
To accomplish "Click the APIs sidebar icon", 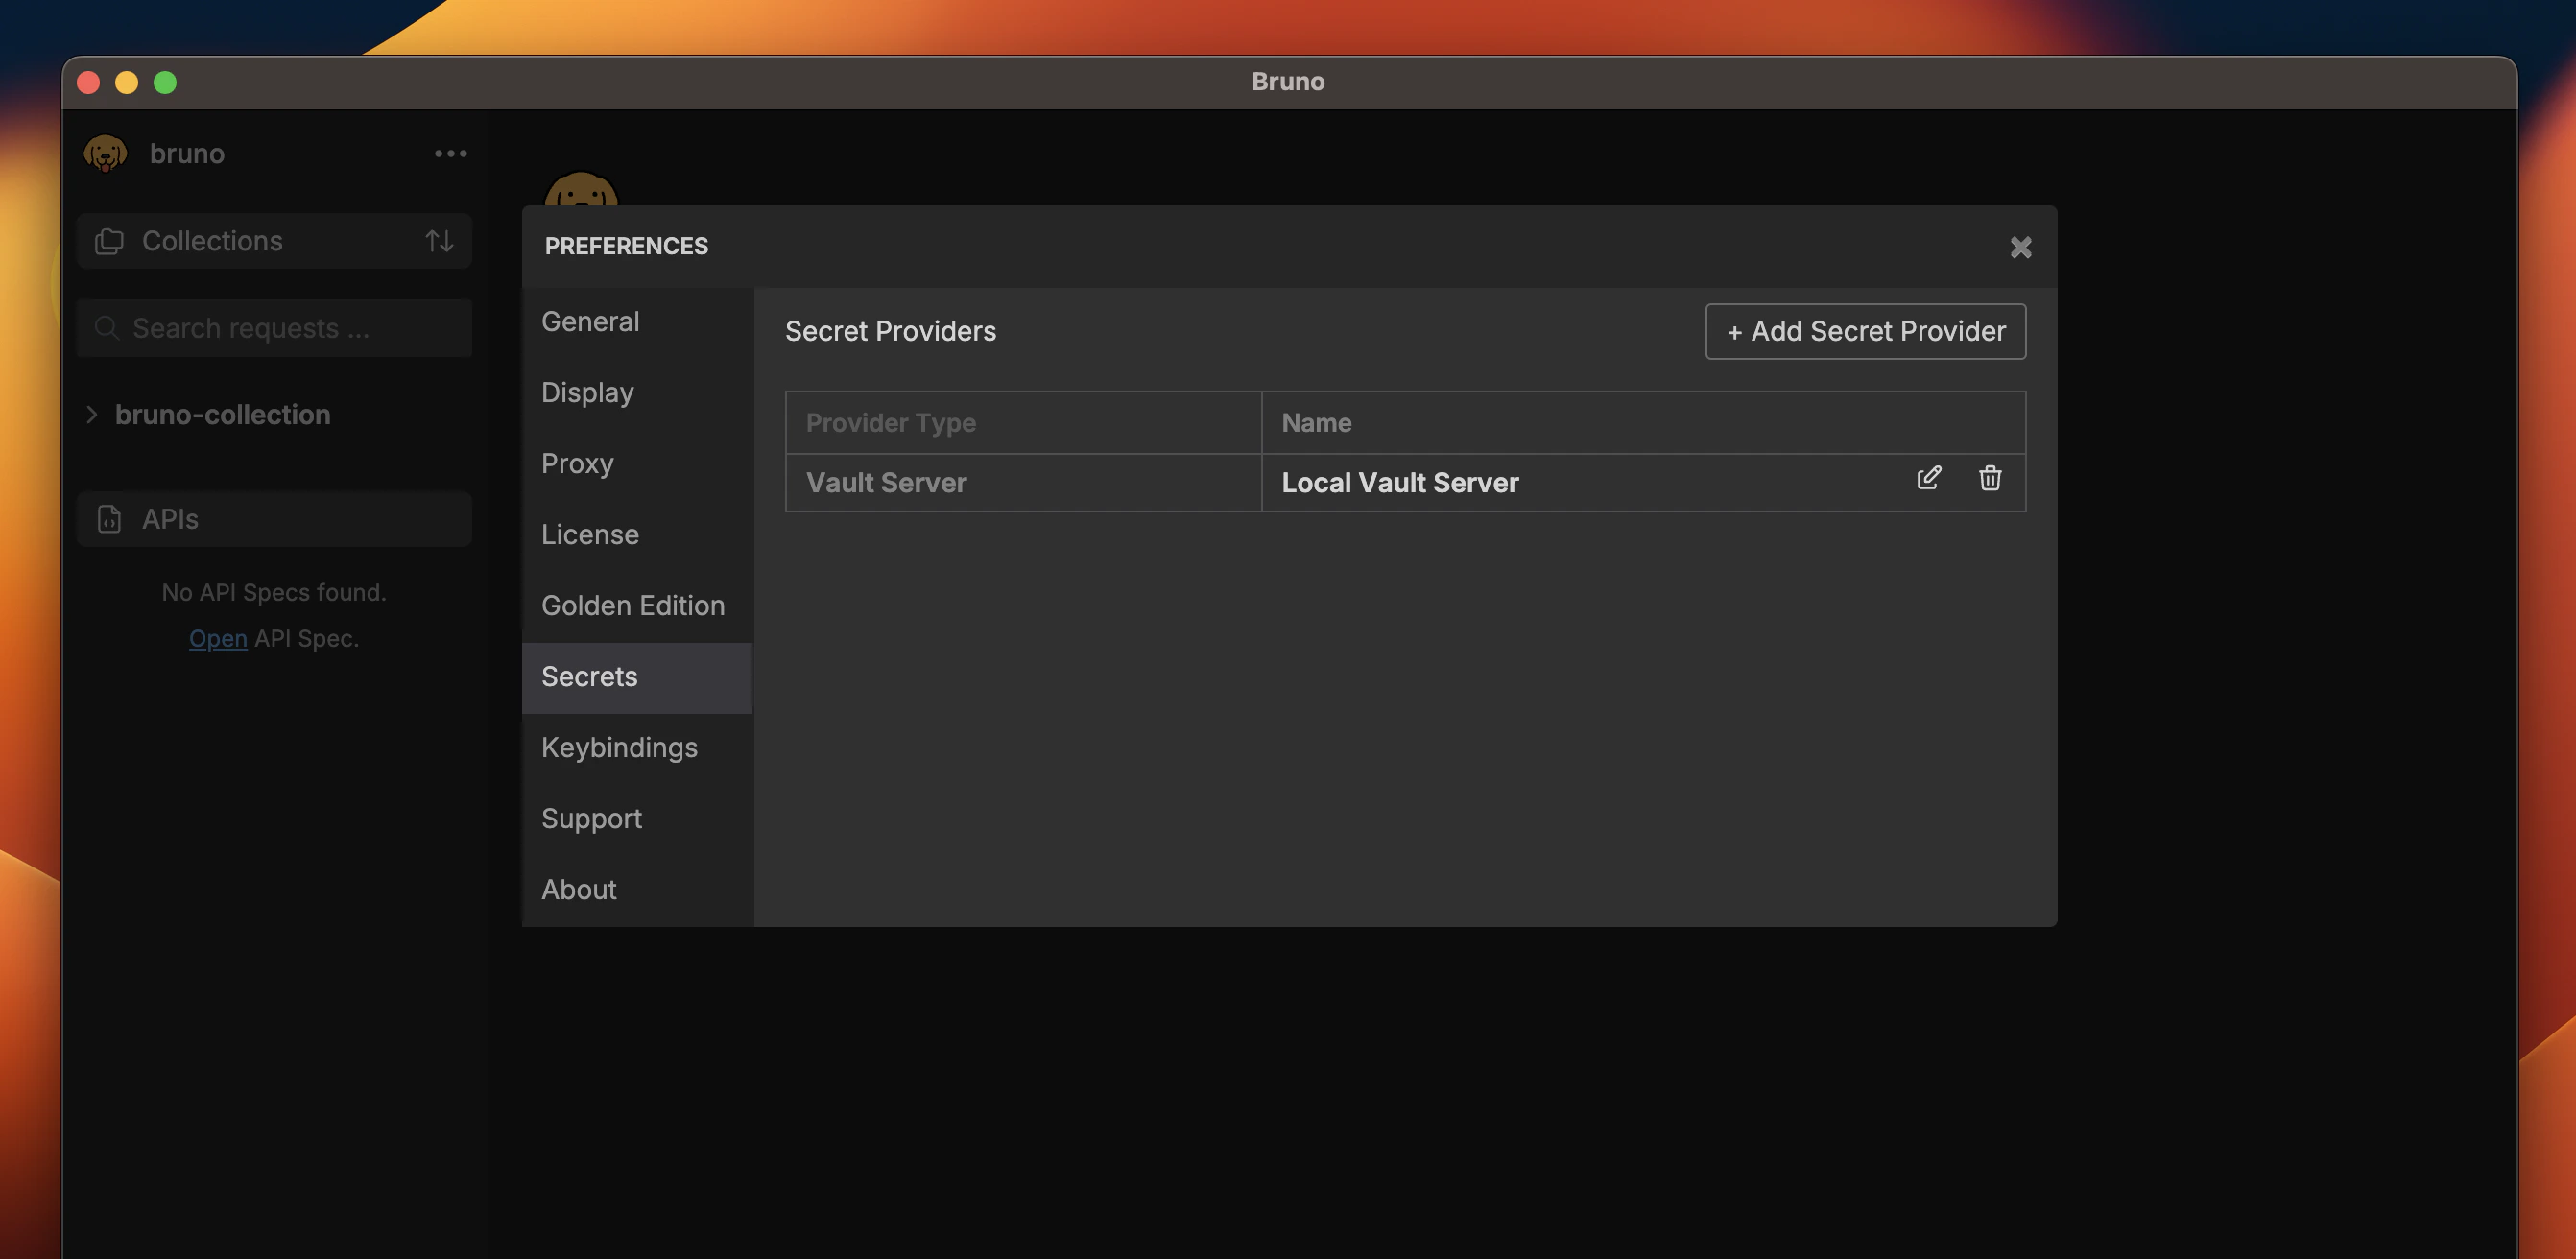I will tap(108, 519).
